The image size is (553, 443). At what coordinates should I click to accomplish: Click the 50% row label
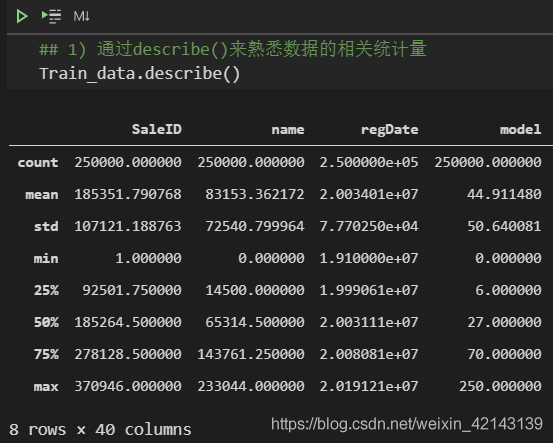click(46, 322)
